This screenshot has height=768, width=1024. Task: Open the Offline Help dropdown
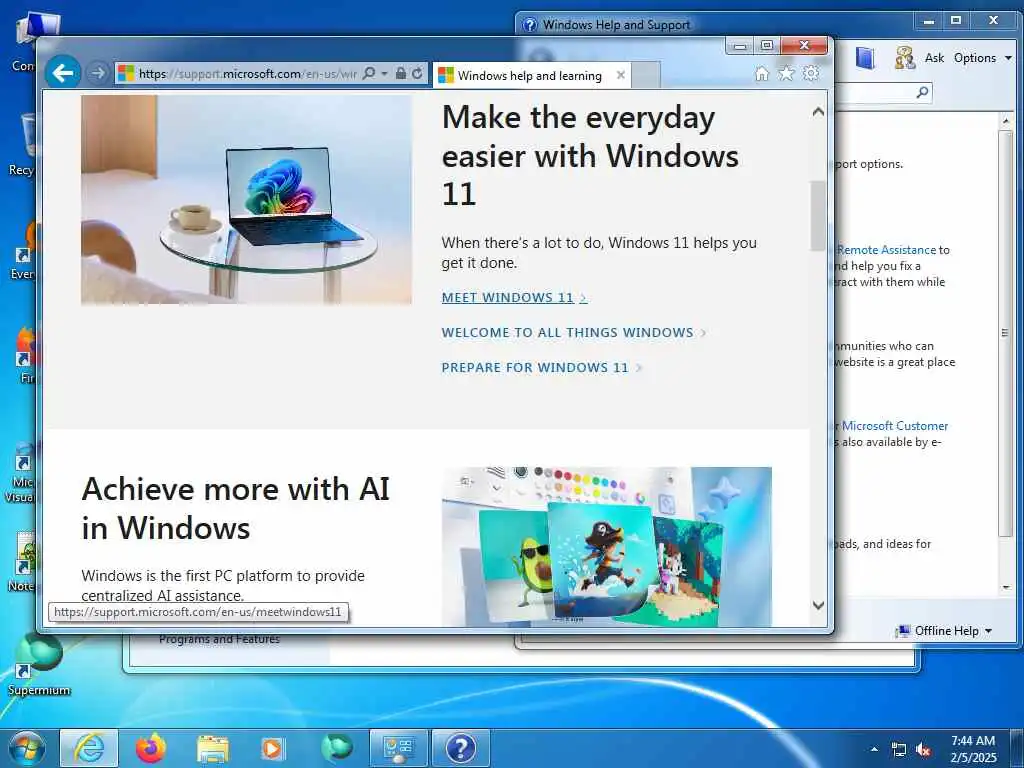click(945, 631)
